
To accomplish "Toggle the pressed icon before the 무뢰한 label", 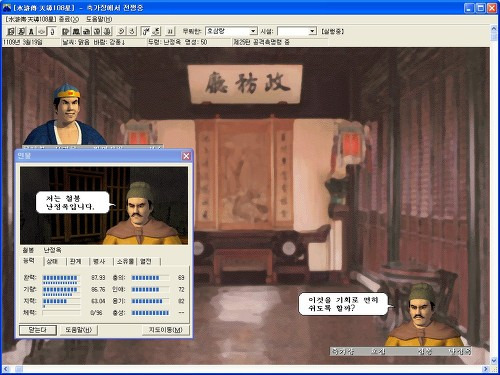I will pyautogui.click(x=146, y=31).
